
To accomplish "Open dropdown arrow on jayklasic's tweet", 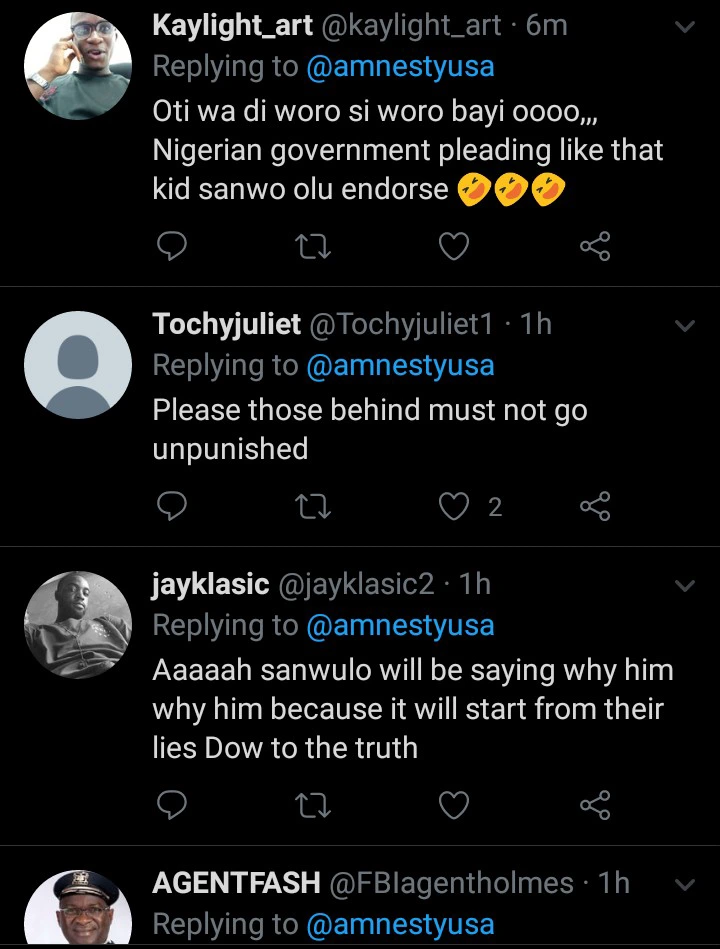I will (x=685, y=586).
